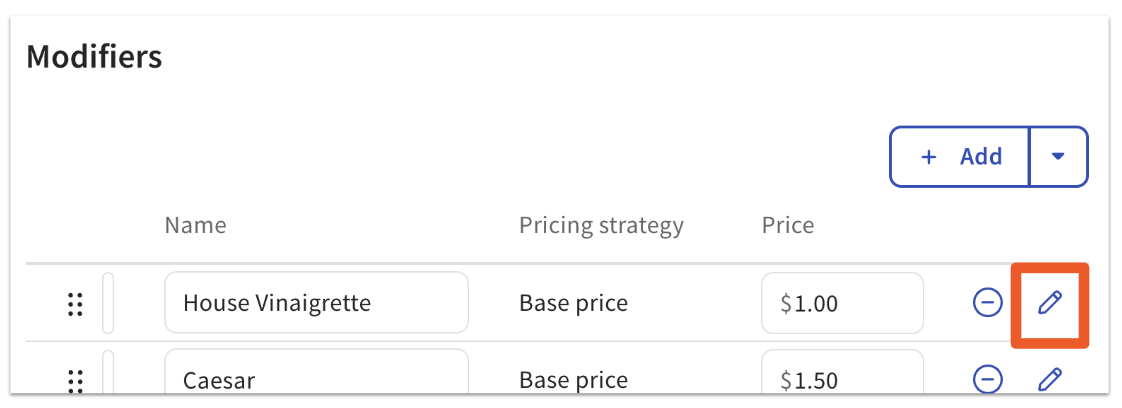Screen dimensions: 1122x408
Task: Click narrow box right of Caesar grip
Action: pos(108,376)
